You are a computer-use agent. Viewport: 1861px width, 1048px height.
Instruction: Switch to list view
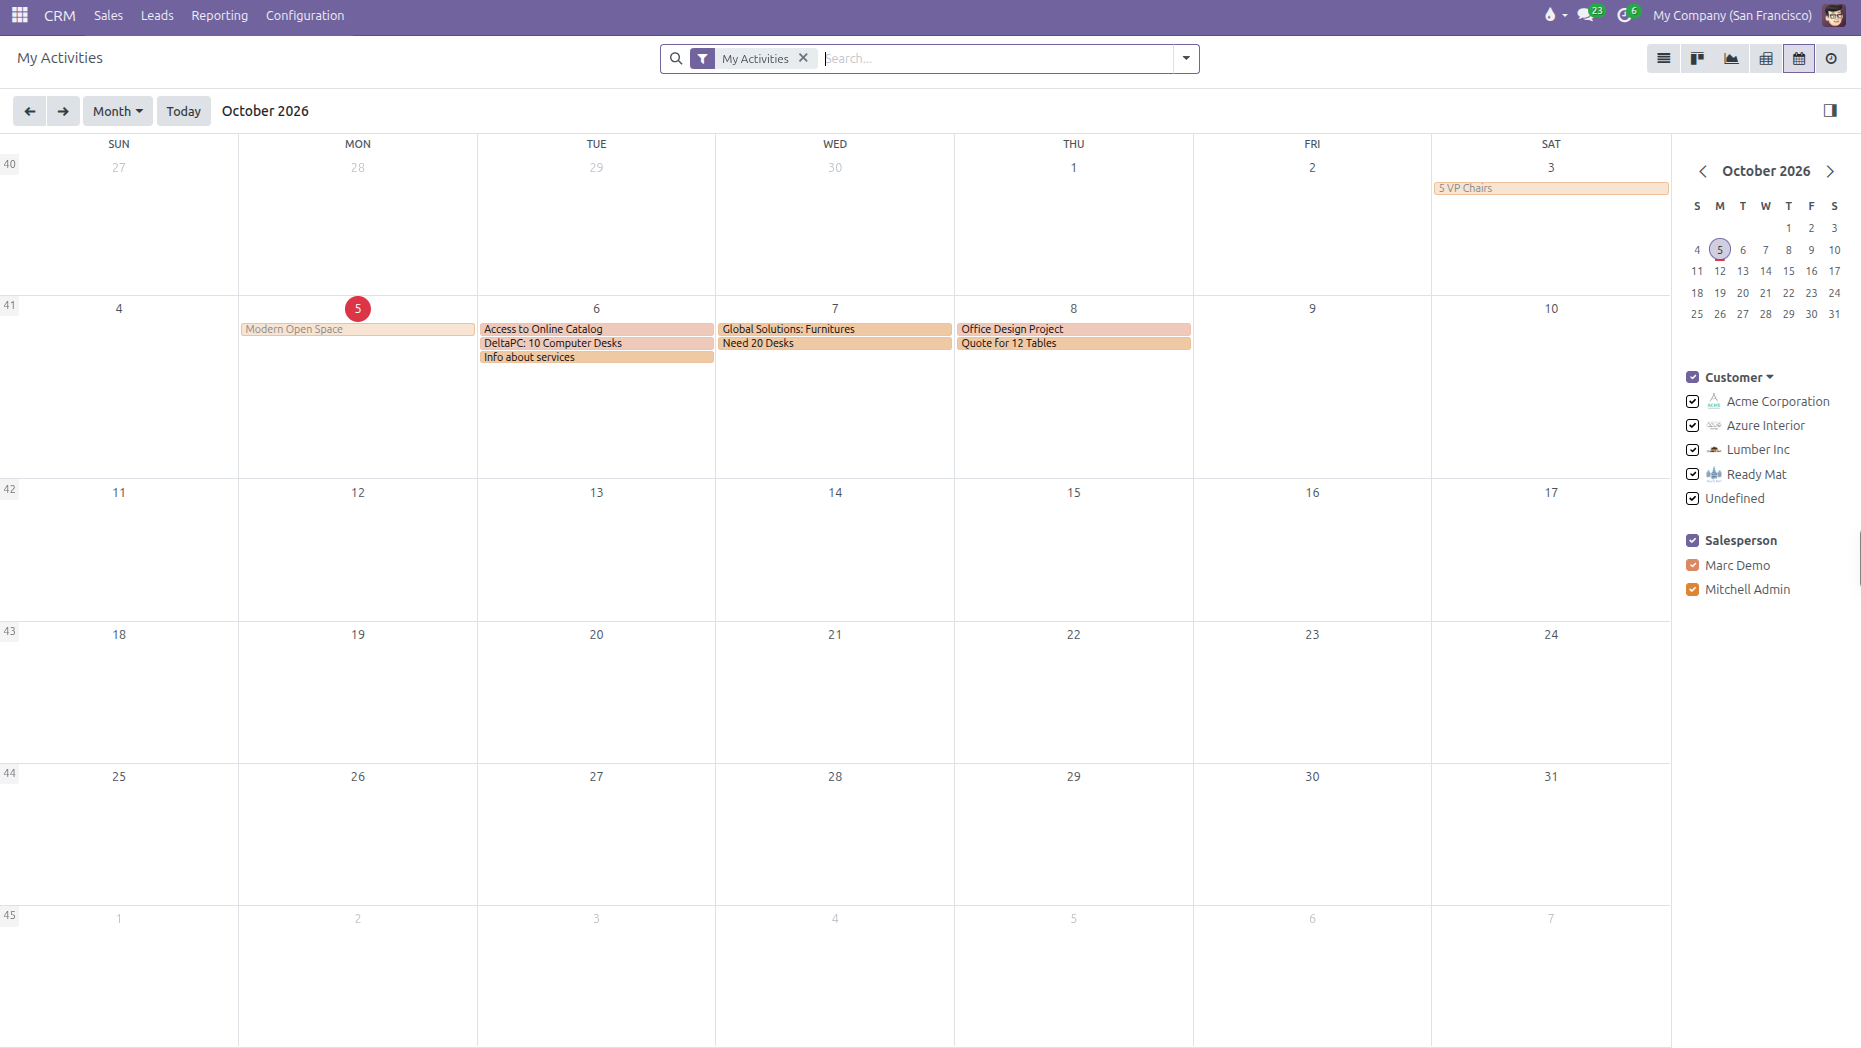tap(1664, 59)
